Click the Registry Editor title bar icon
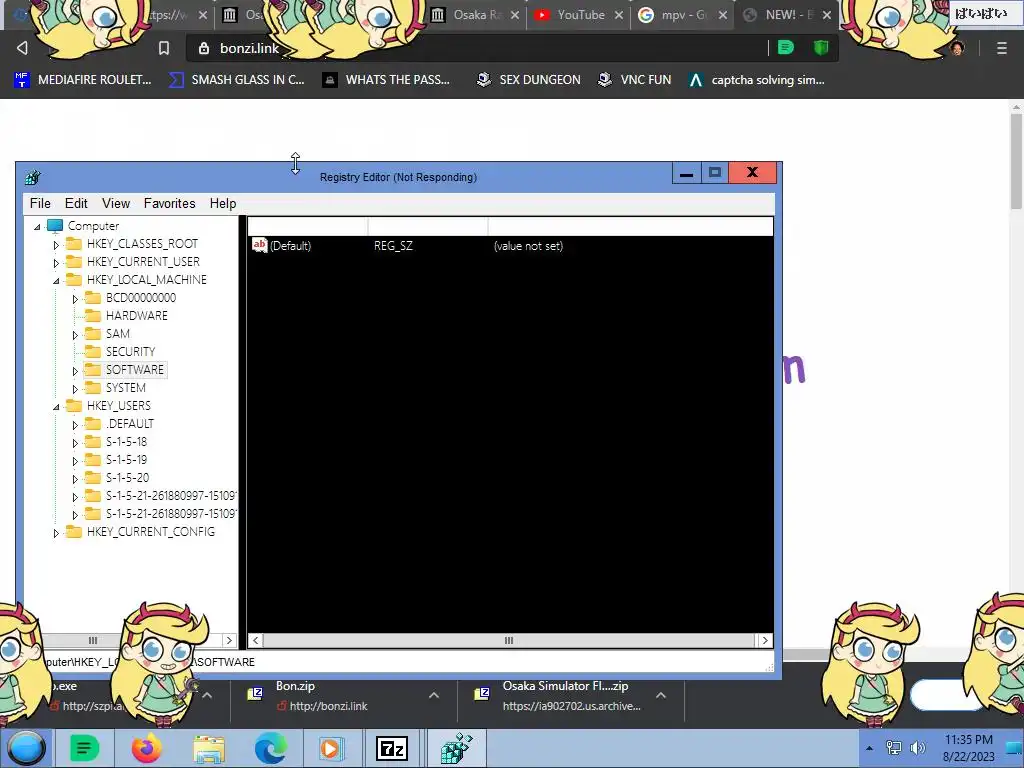This screenshot has height=768, width=1024. [33, 177]
